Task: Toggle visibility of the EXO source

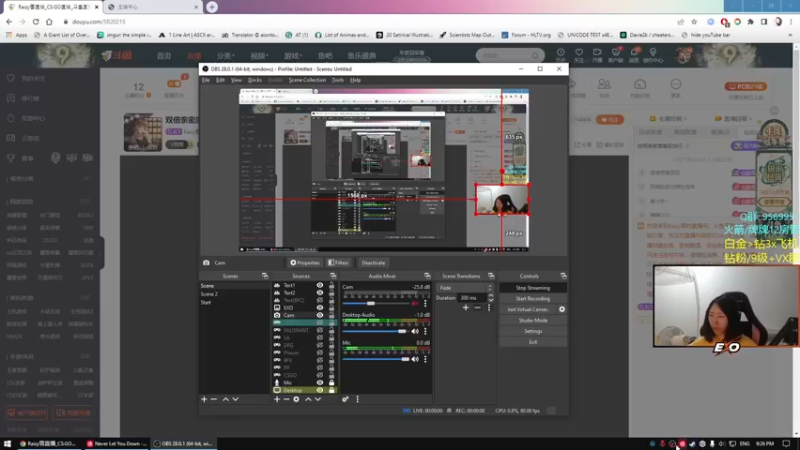Action: pos(320,308)
